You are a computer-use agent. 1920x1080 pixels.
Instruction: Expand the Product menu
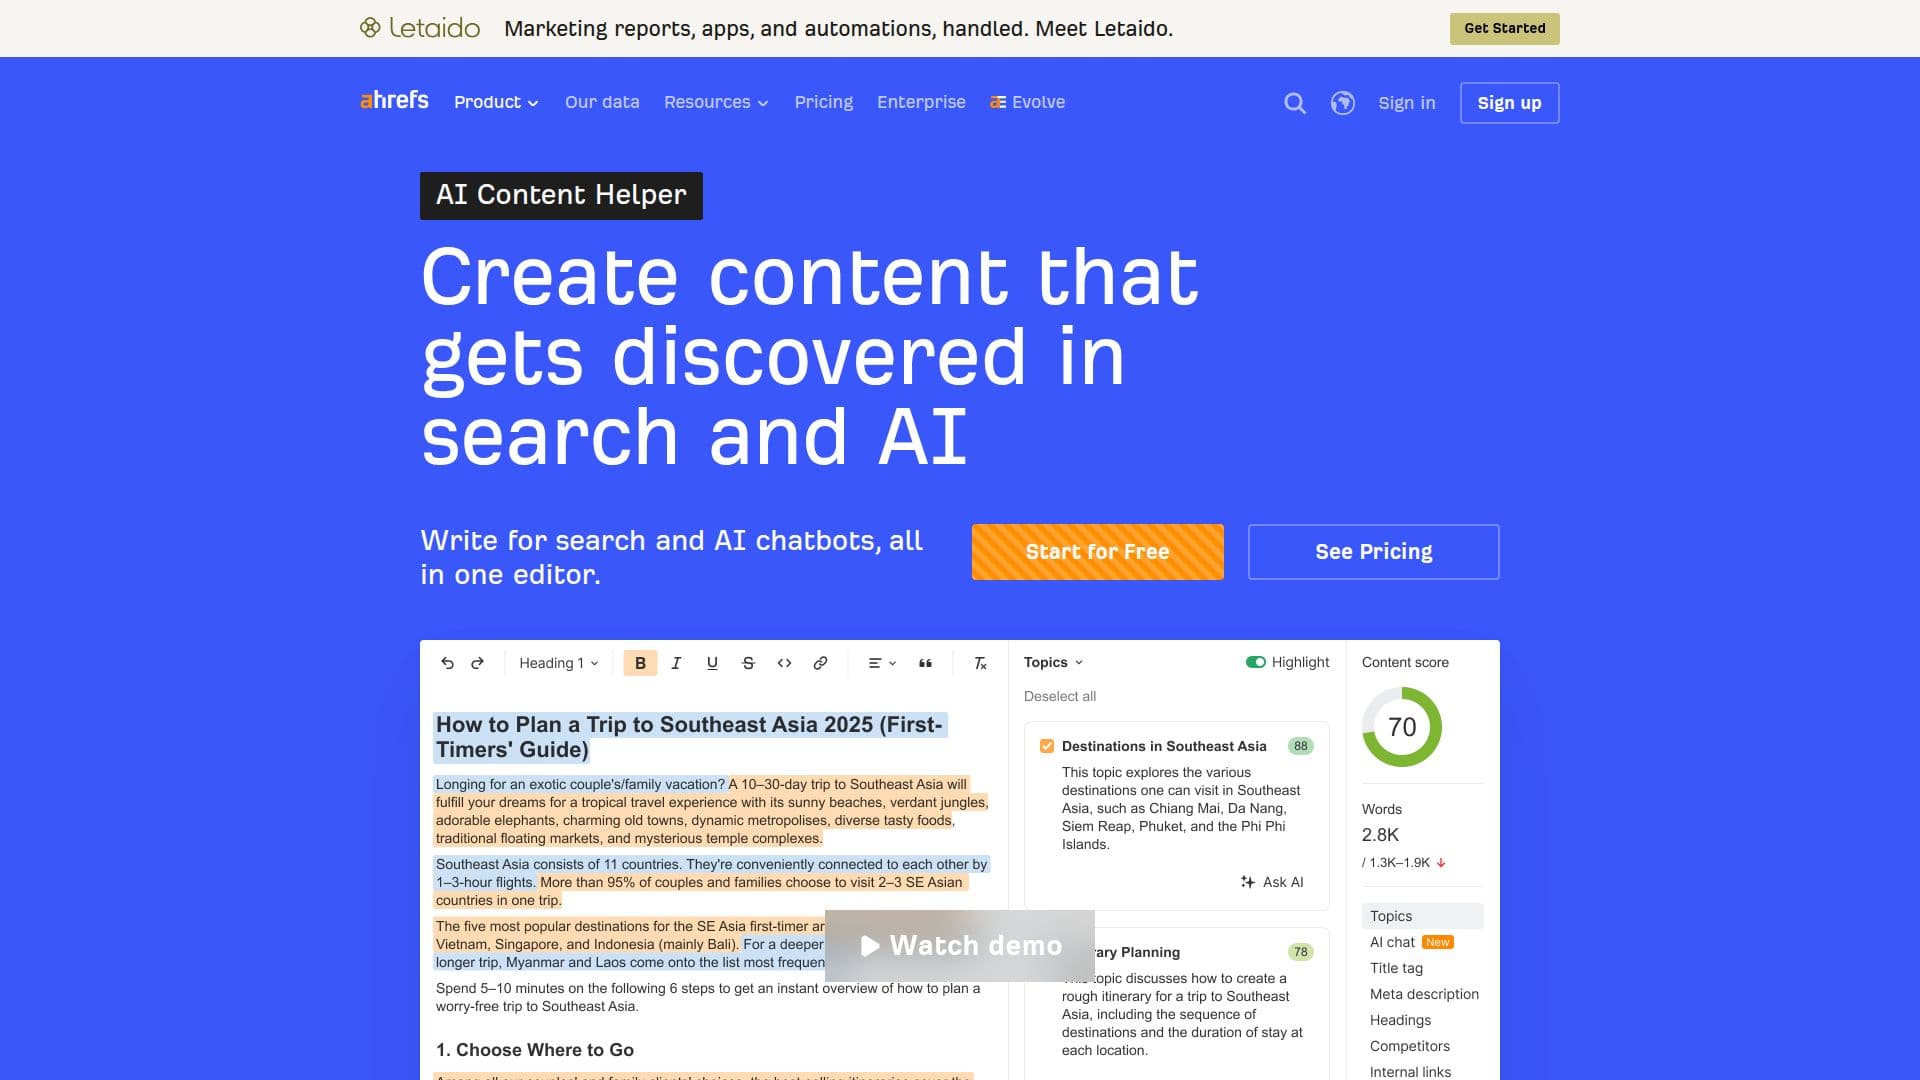pyautogui.click(x=496, y=102)
